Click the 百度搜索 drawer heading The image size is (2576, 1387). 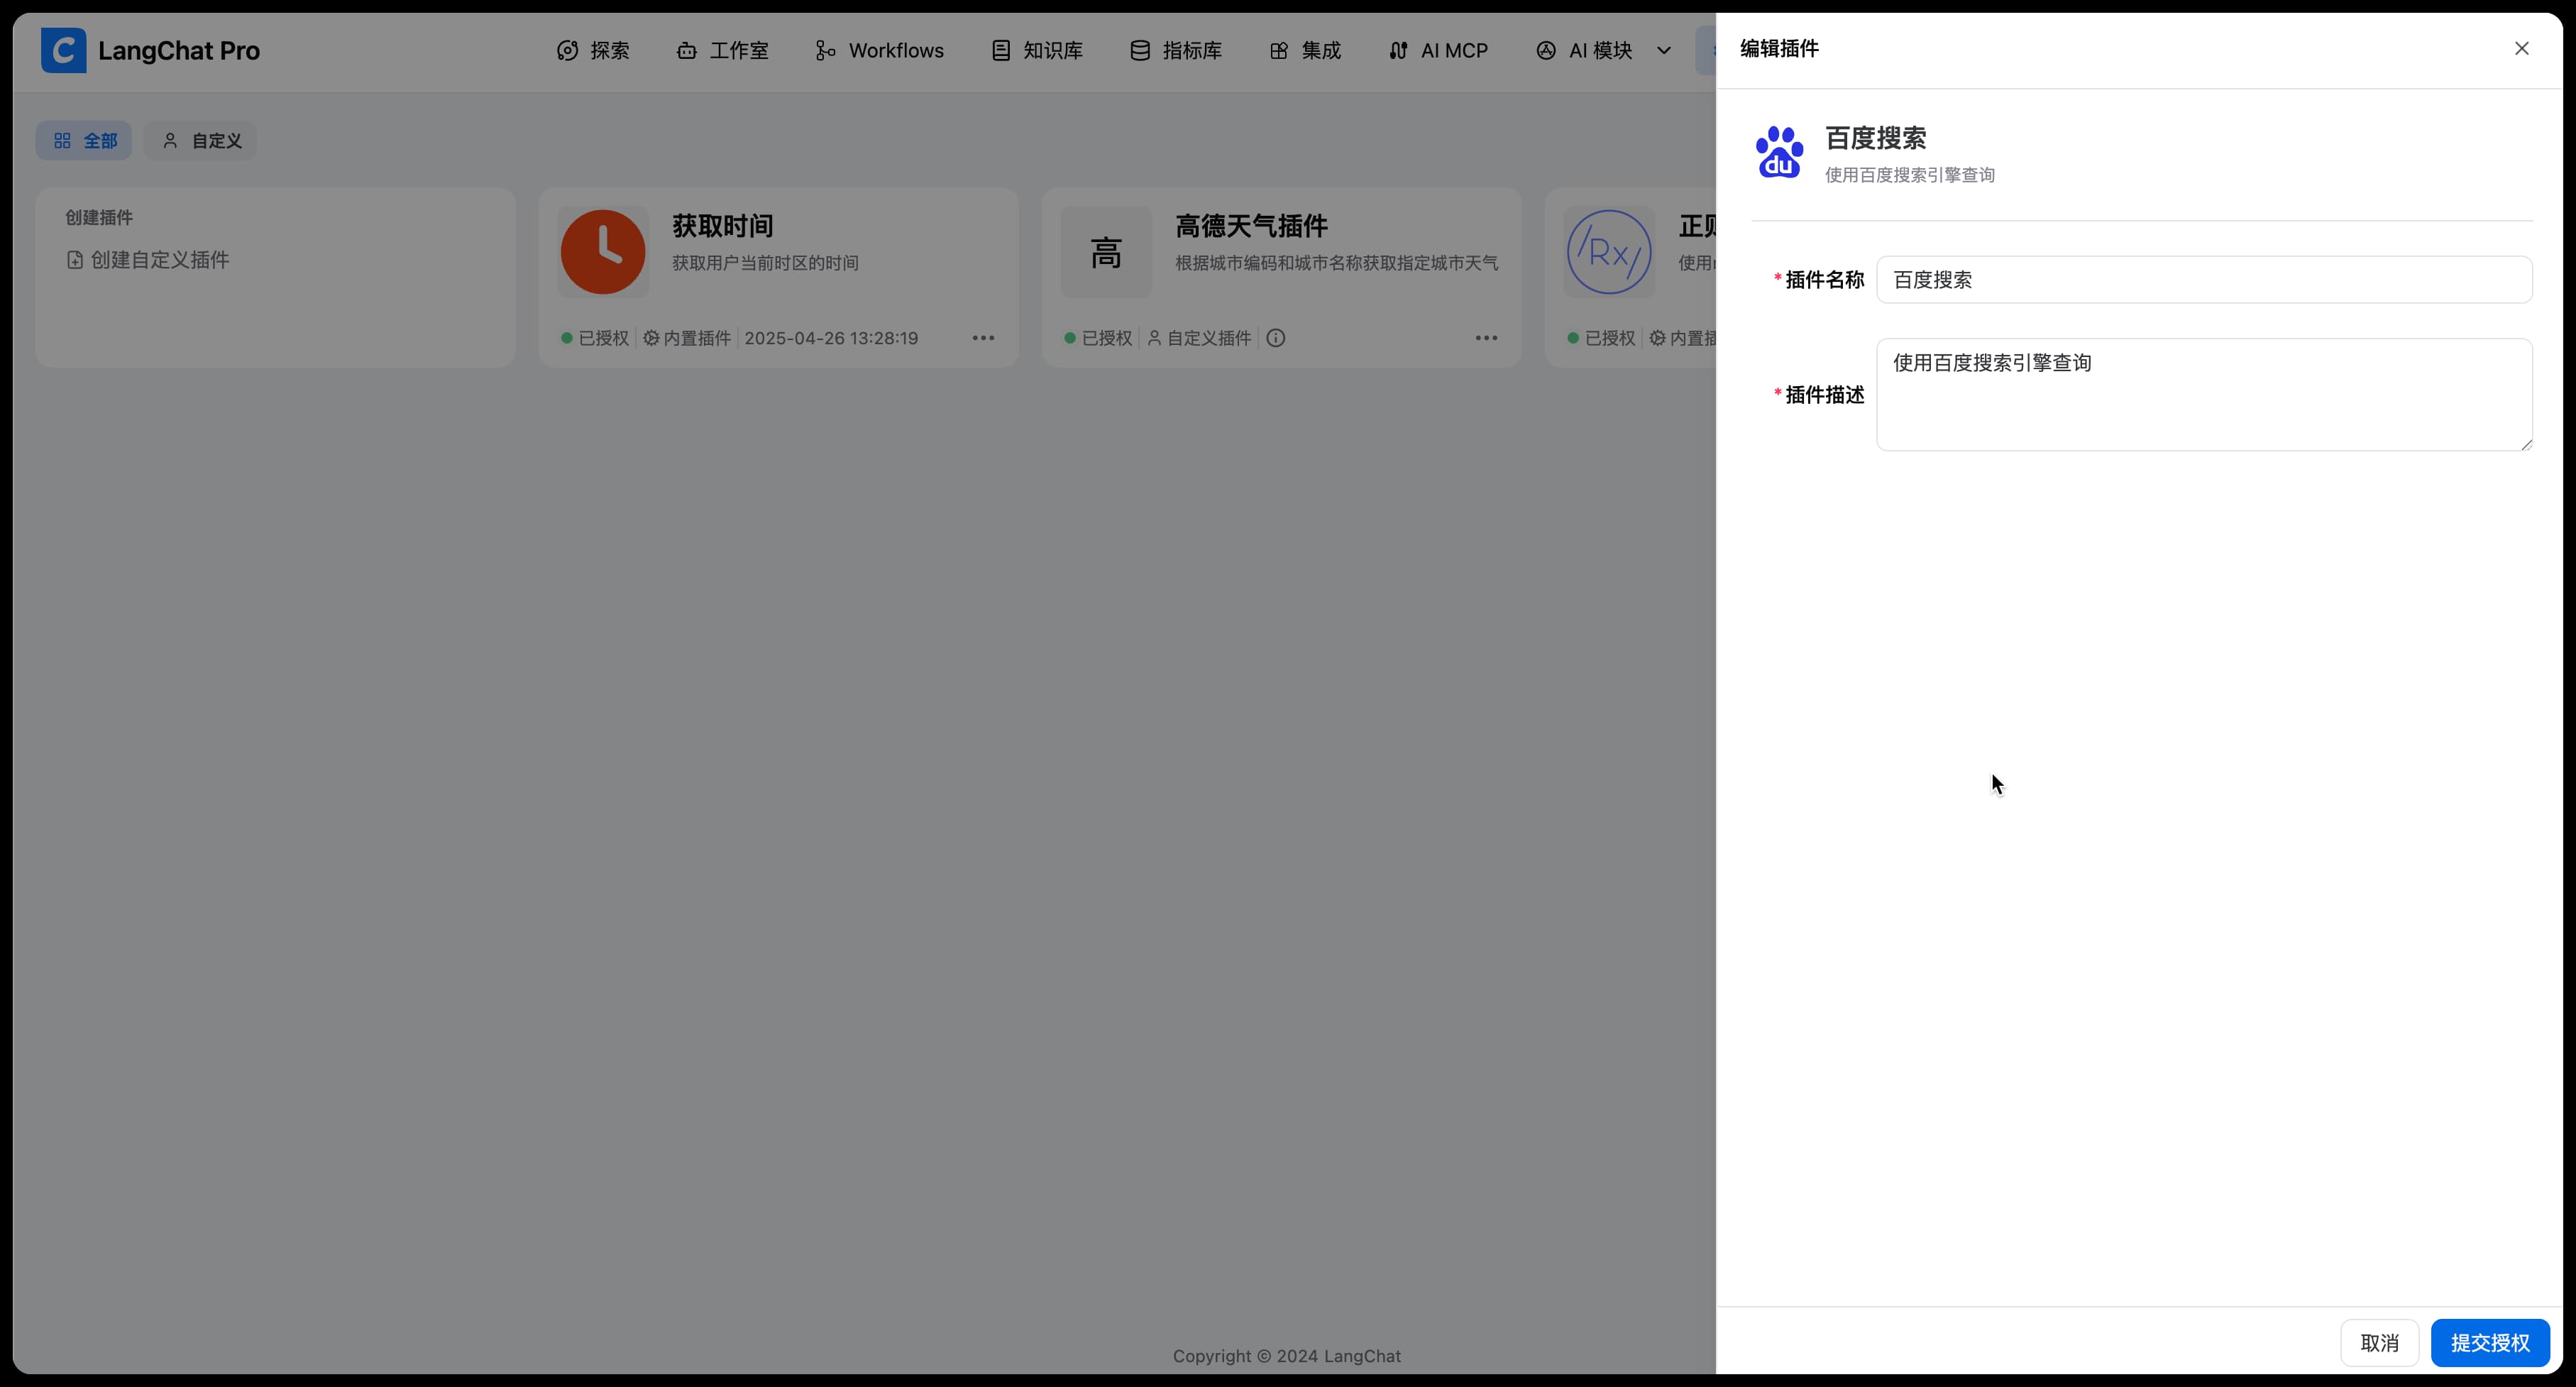click(1876, 138)
